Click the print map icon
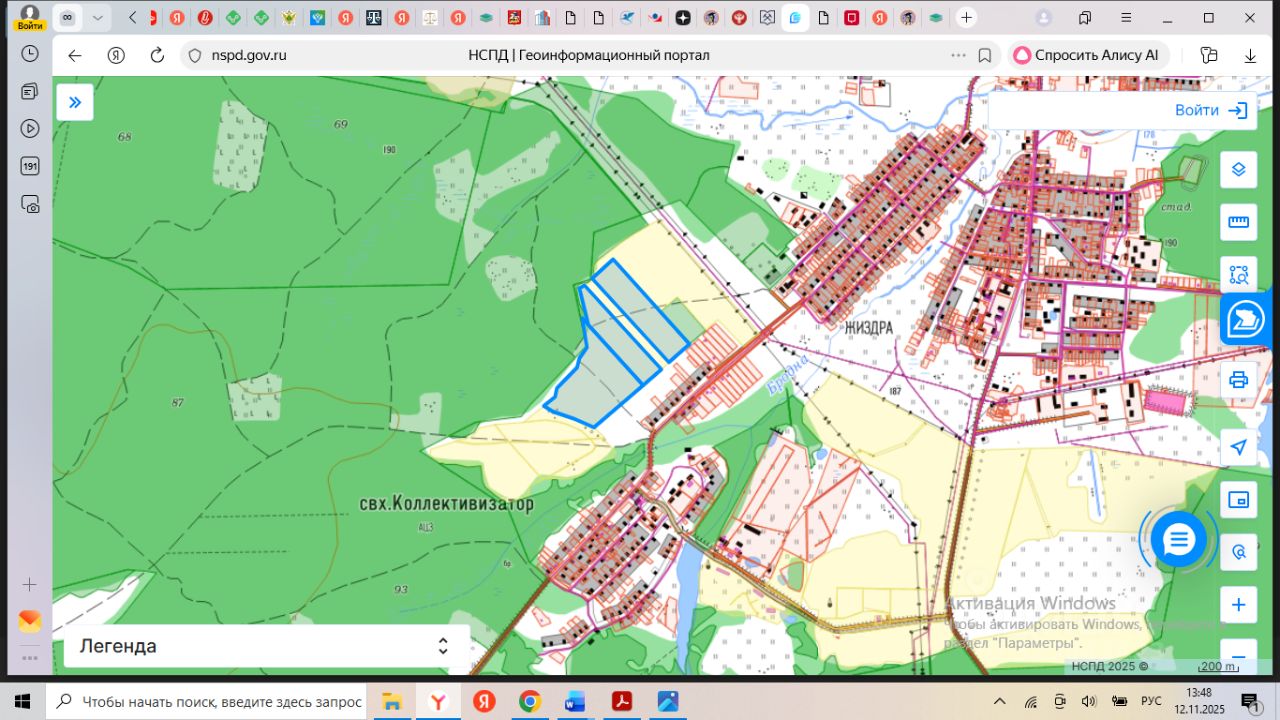The width and height of the screenshot is (1280, 720). pyautogui.click(x=1238, y=380)
